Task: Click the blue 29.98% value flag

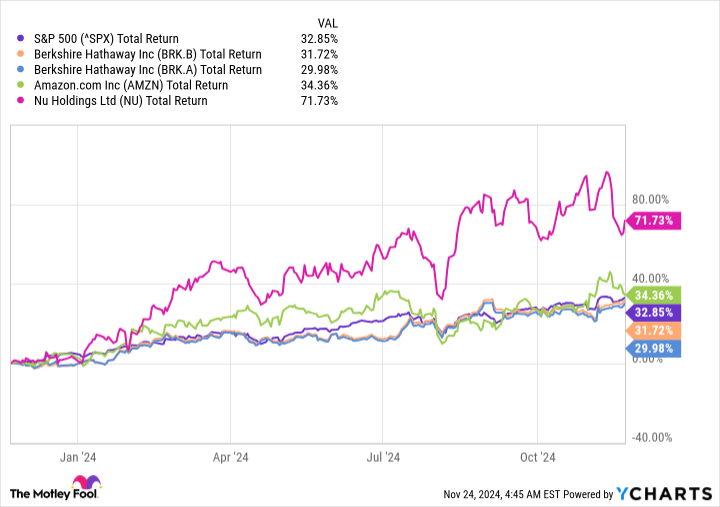Action: click(x=653, y=349)
